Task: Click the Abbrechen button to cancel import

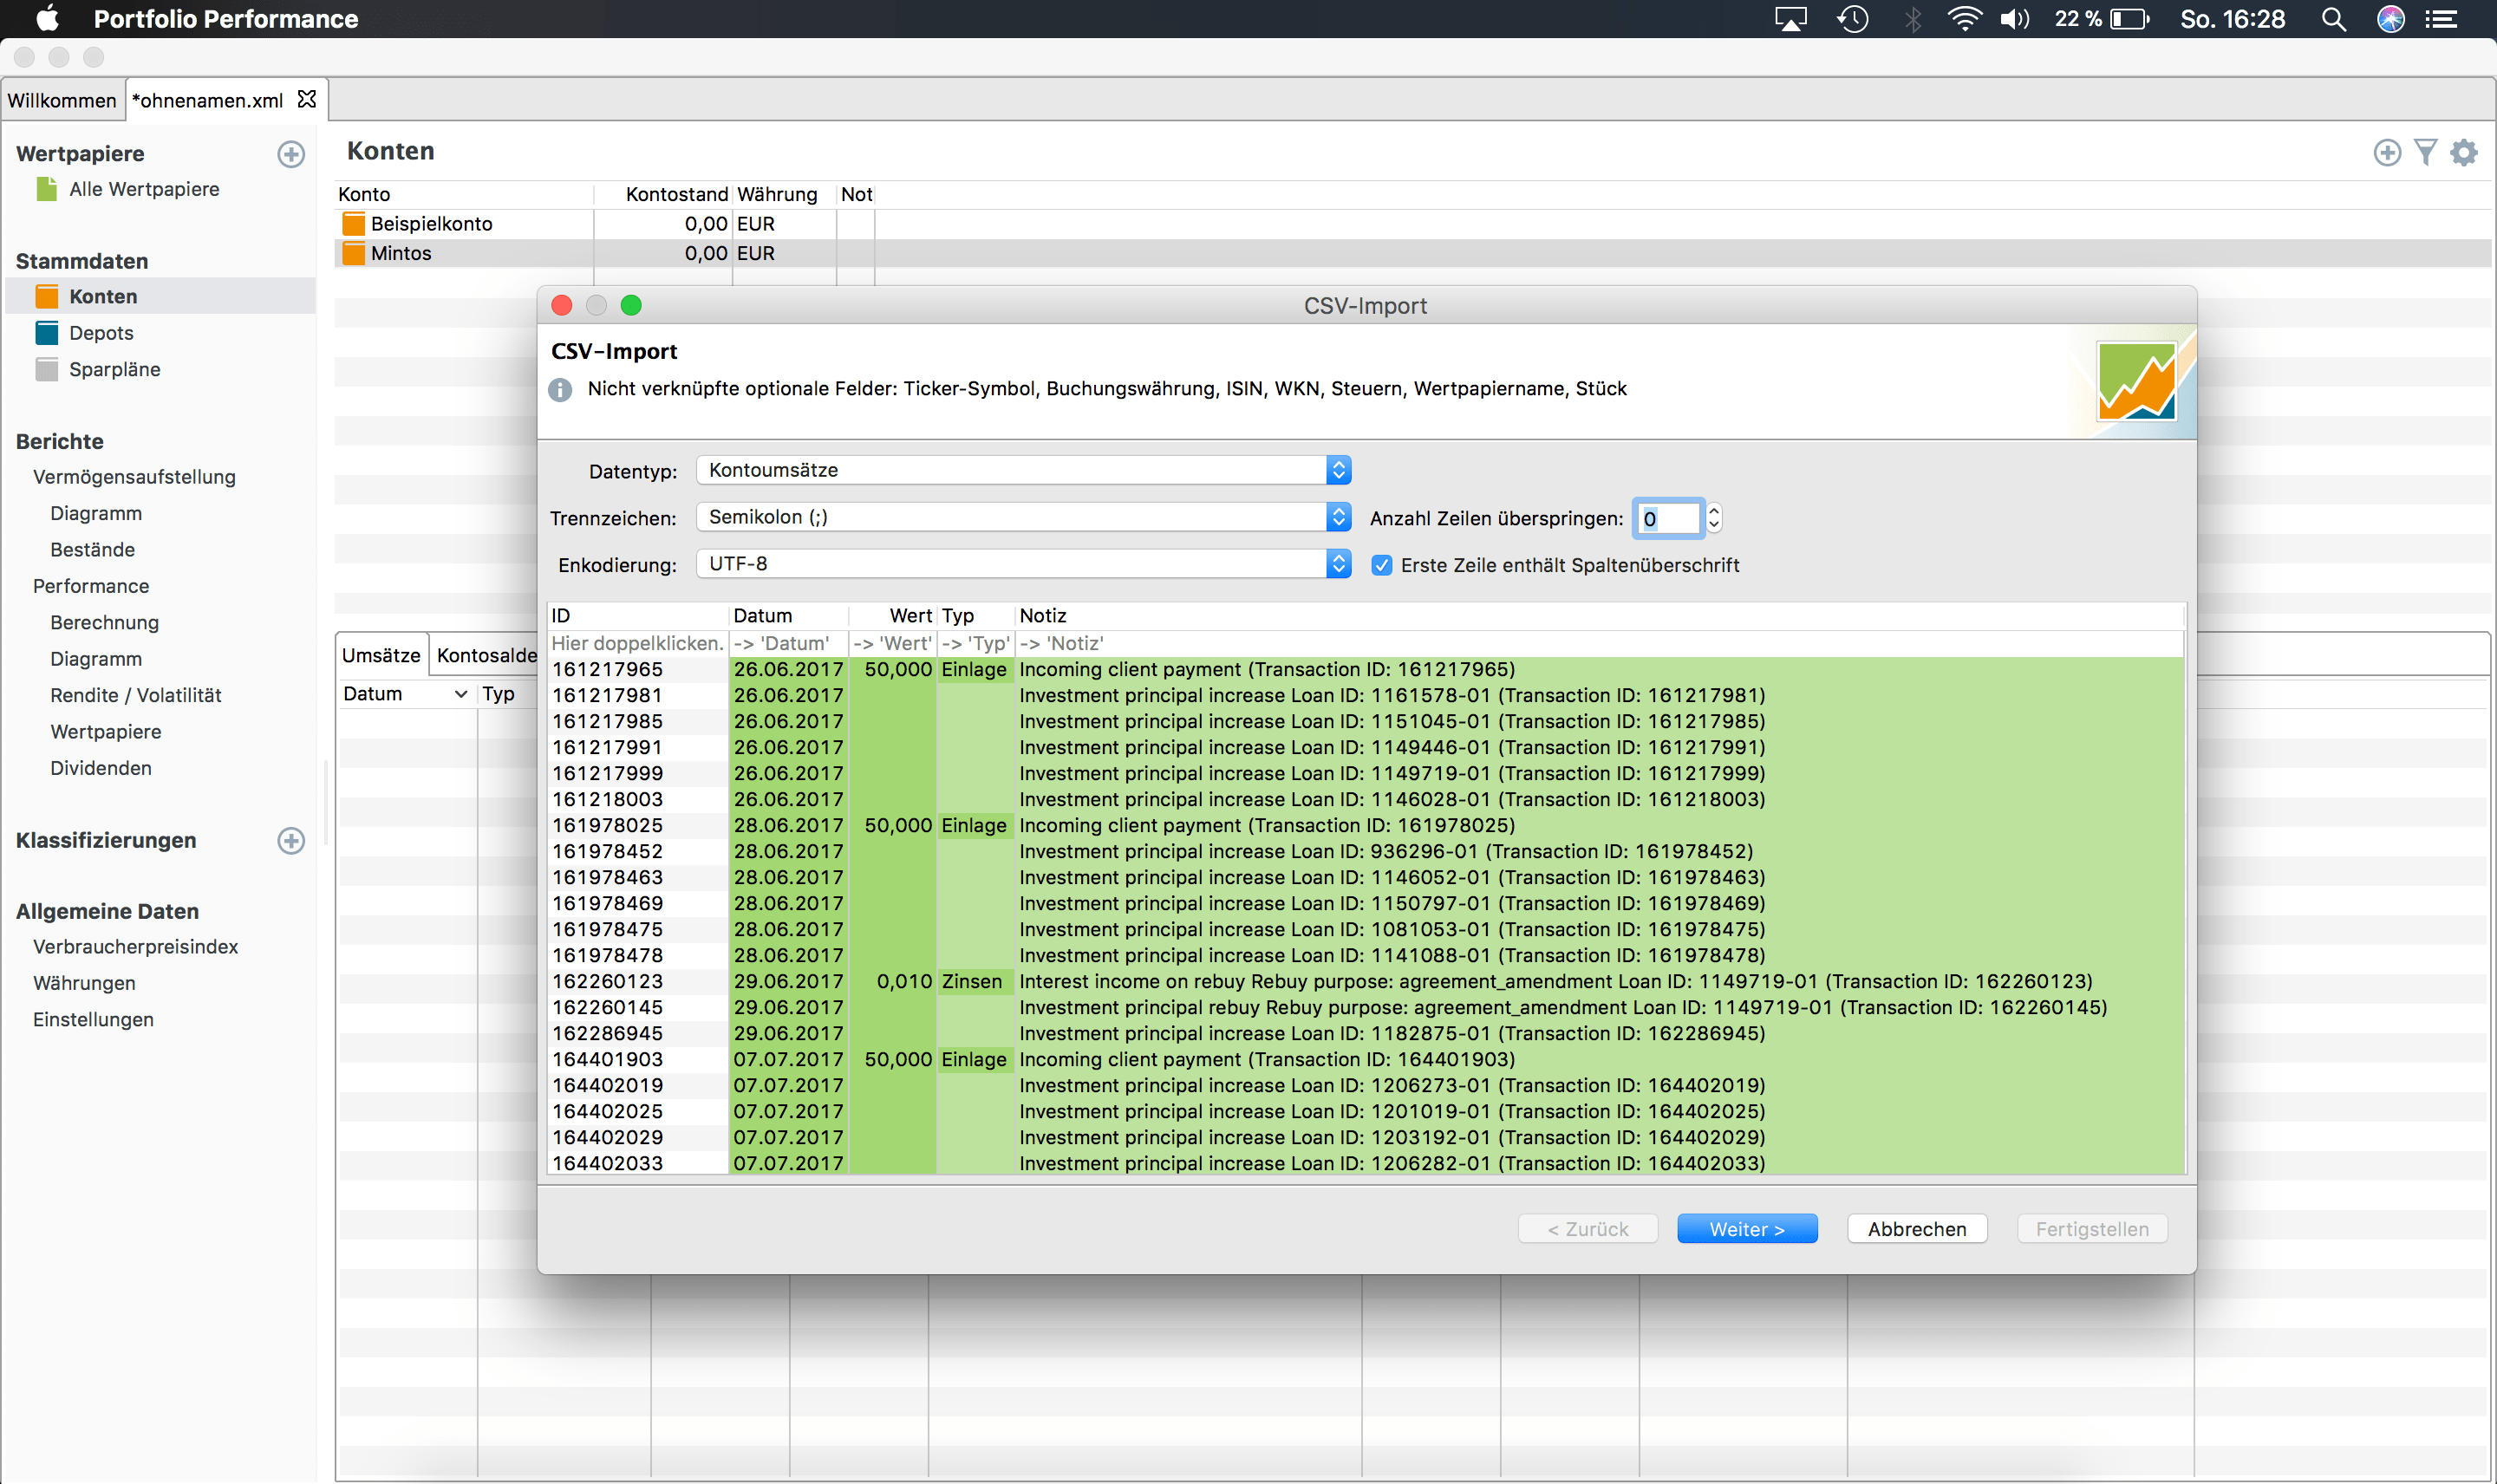Action: tap(1917, 1227)
